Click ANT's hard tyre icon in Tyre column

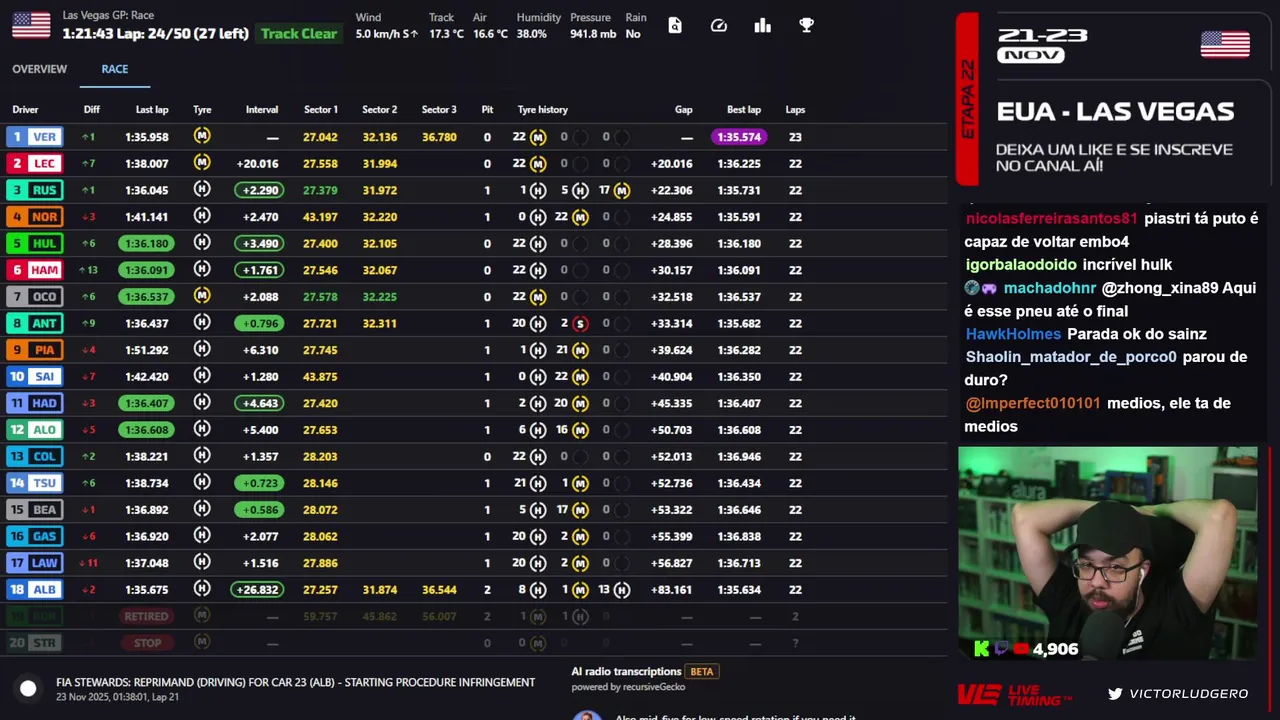[202, 323]
